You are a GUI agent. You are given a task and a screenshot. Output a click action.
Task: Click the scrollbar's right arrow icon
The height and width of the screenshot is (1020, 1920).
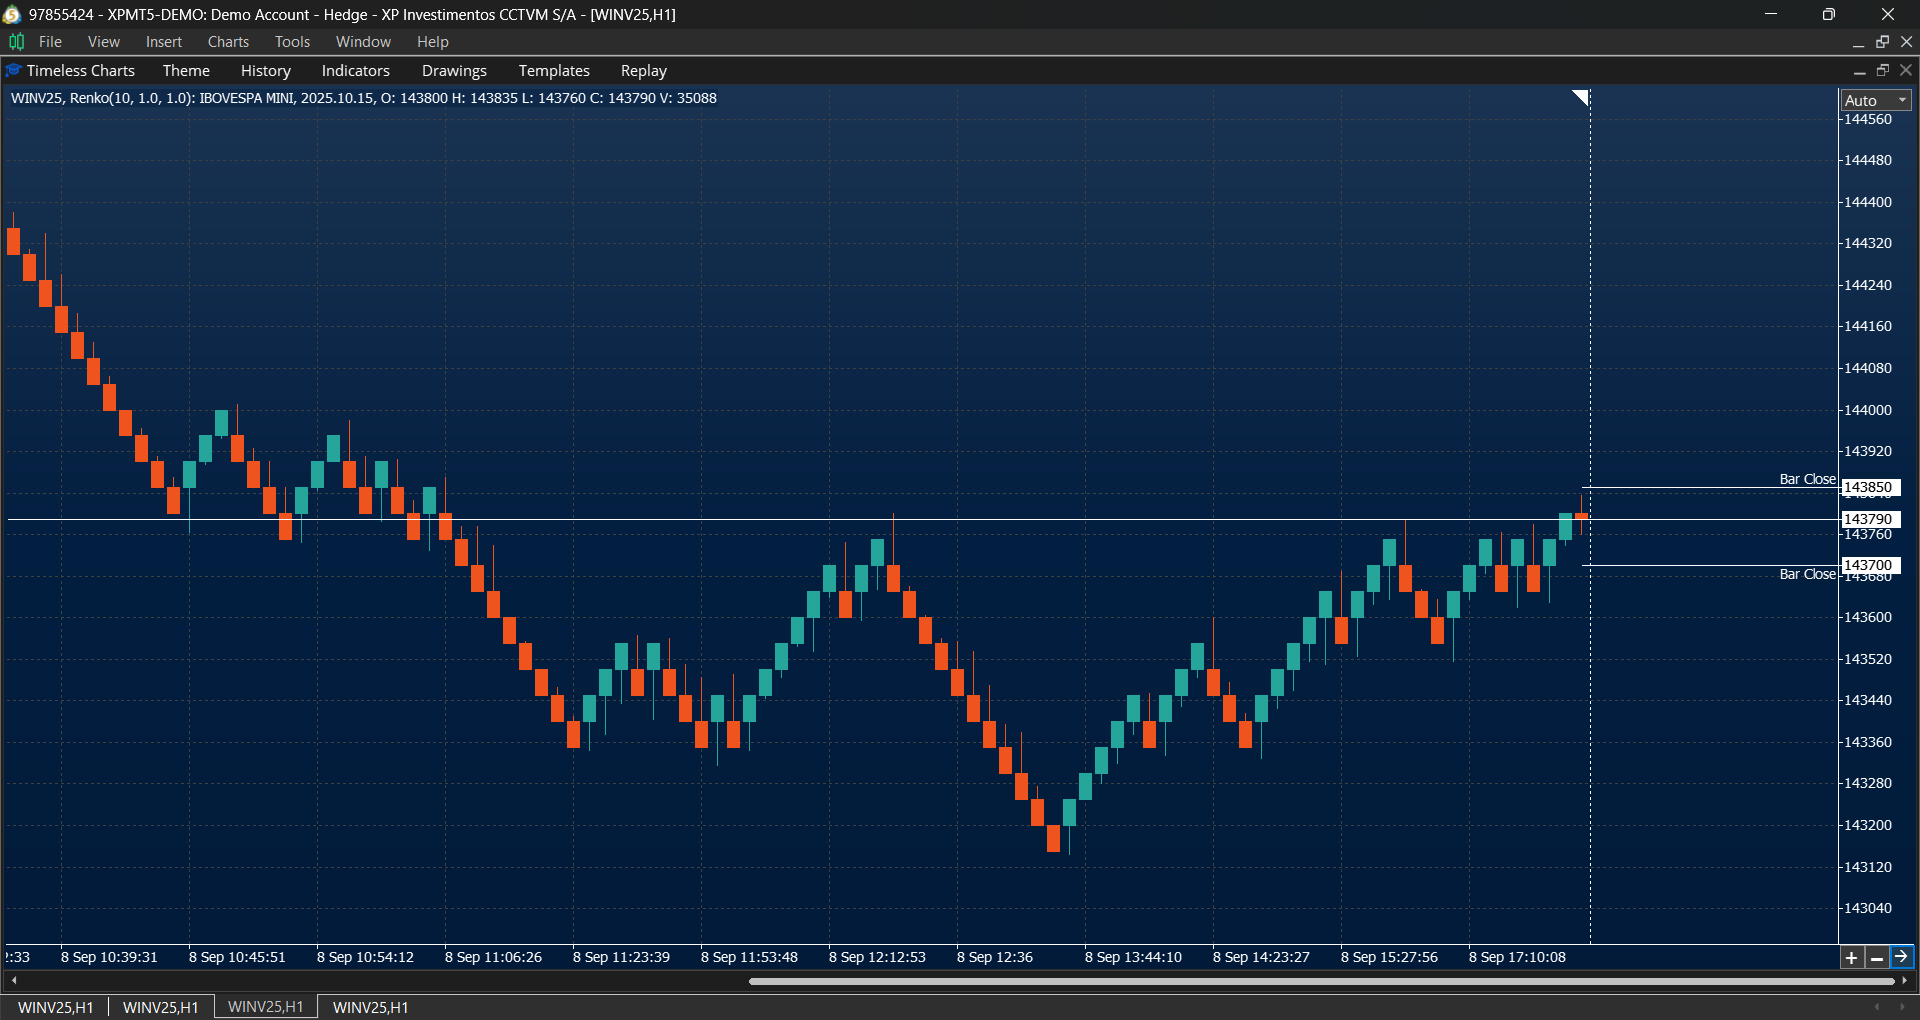(1905, 981)
